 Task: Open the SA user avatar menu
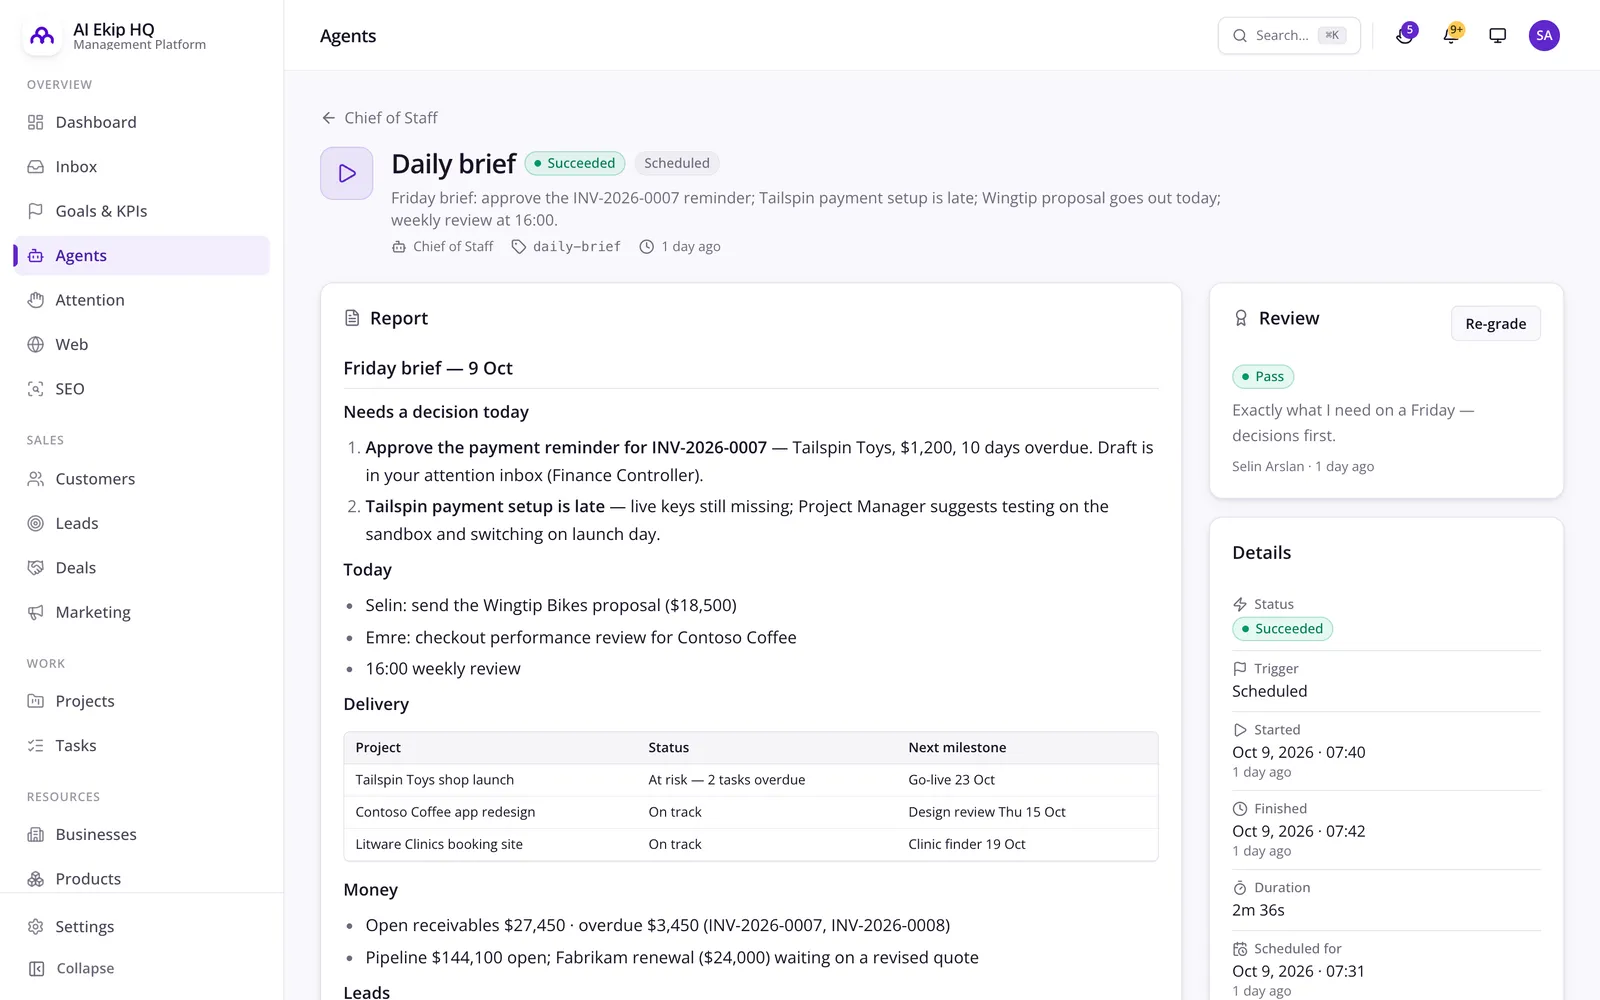point(1544,36)
